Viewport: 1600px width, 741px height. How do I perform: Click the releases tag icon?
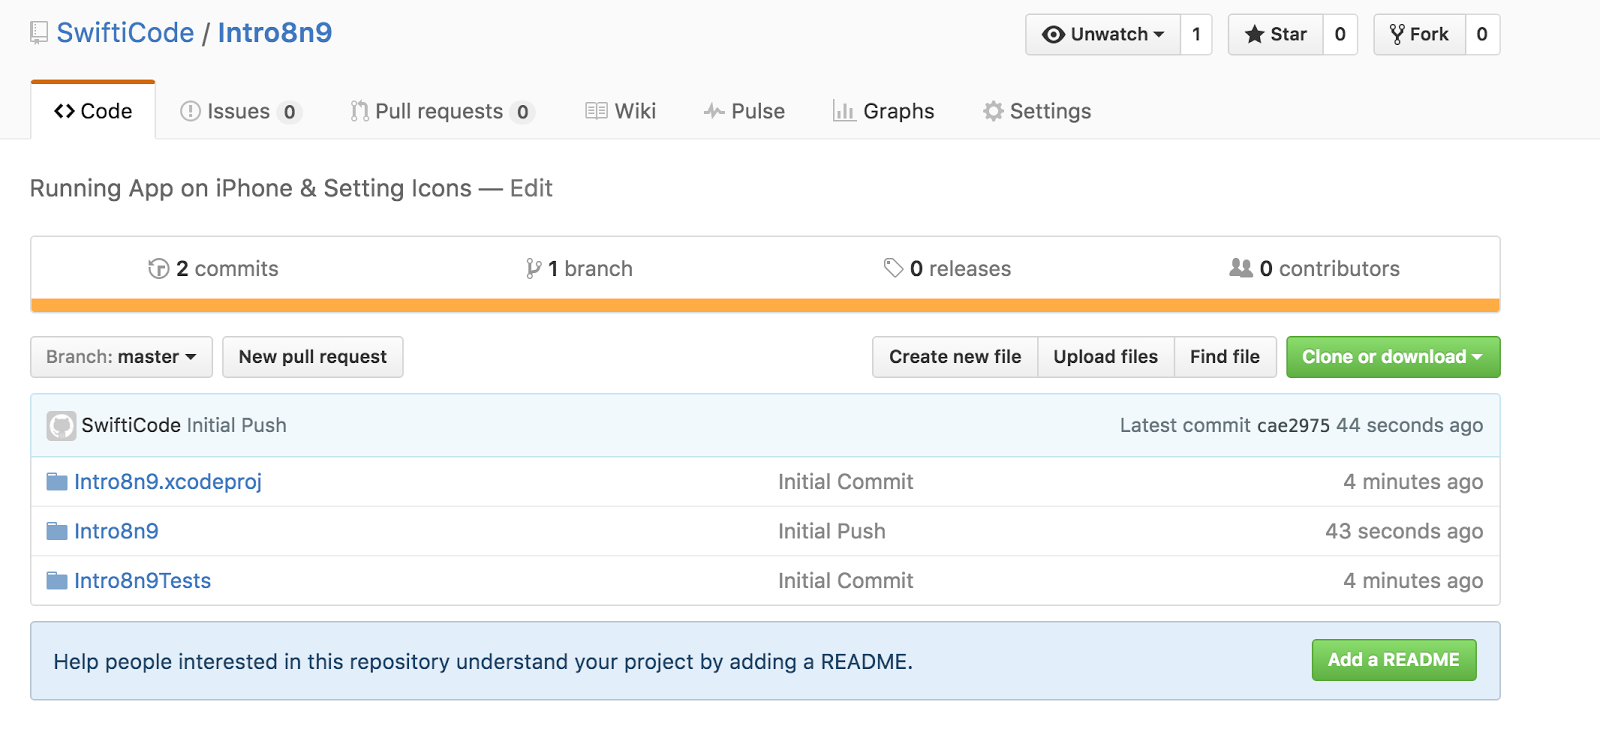[x=893, y=268]
